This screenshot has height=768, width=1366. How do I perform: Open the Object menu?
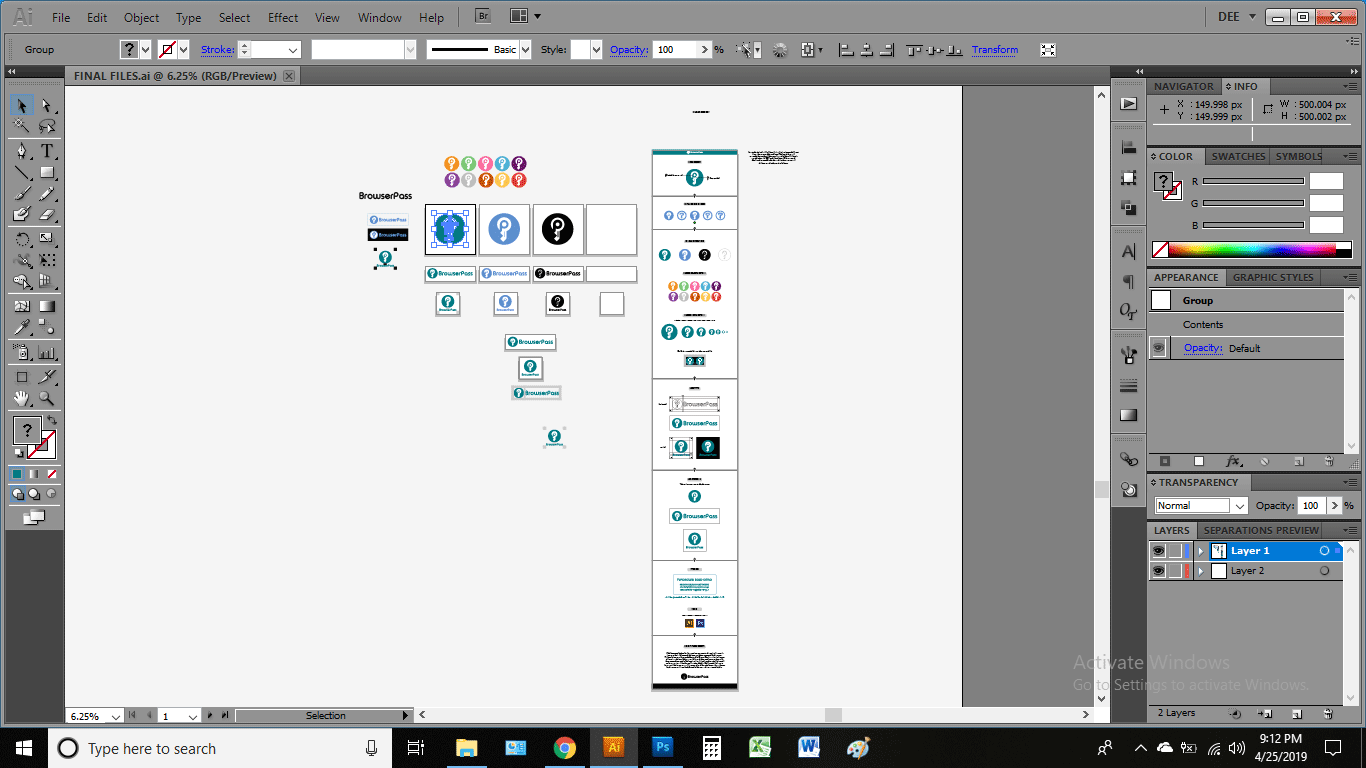click(x=141, y=18)
